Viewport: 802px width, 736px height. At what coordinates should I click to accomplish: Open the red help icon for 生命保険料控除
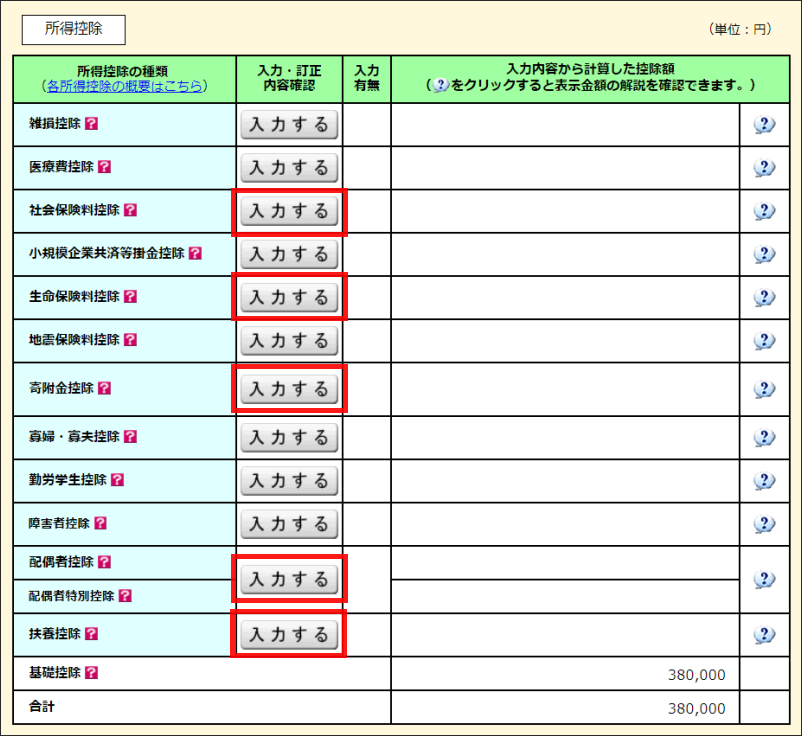click(x=130, y=297)
